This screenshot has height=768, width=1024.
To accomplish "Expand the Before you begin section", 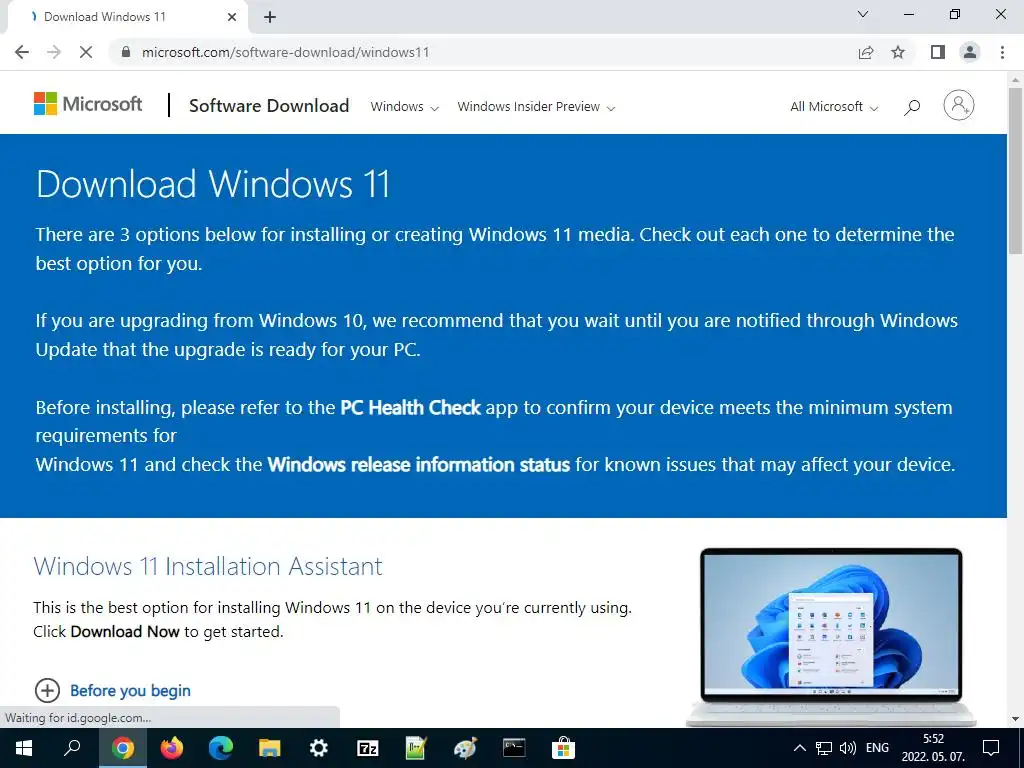I will [x=112, y=690].
